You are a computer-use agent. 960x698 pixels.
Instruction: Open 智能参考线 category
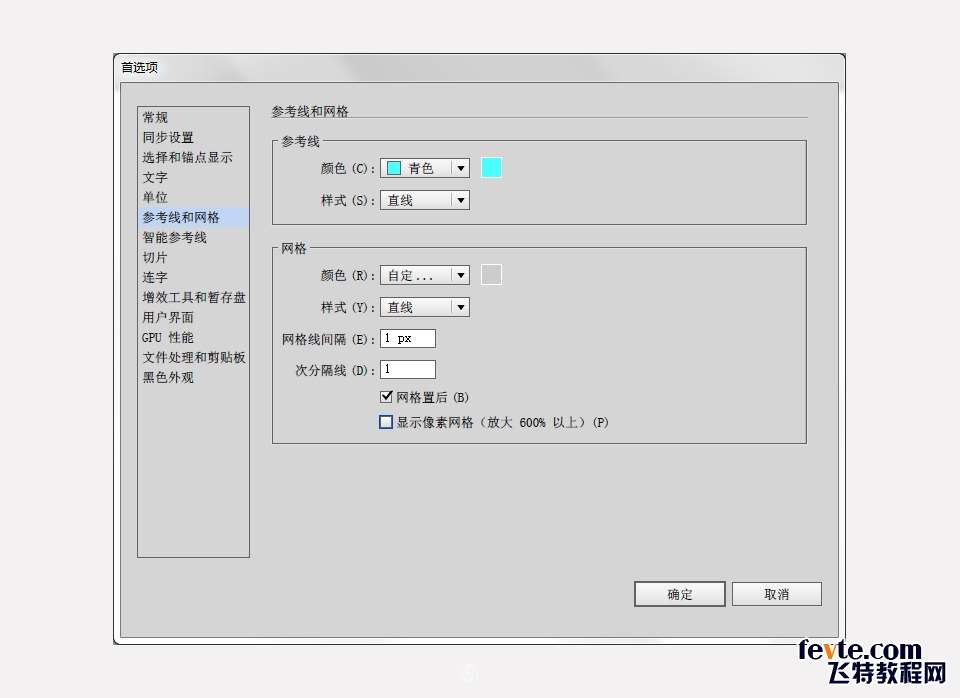[x=193, y=238]
